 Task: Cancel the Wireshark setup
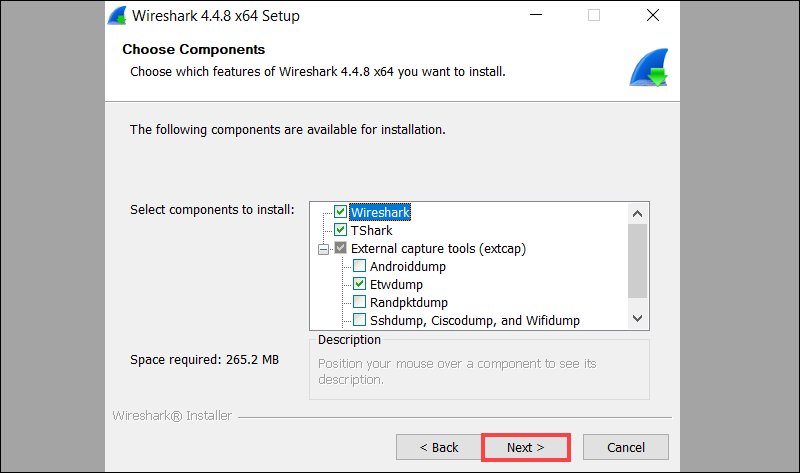point(626,447)
